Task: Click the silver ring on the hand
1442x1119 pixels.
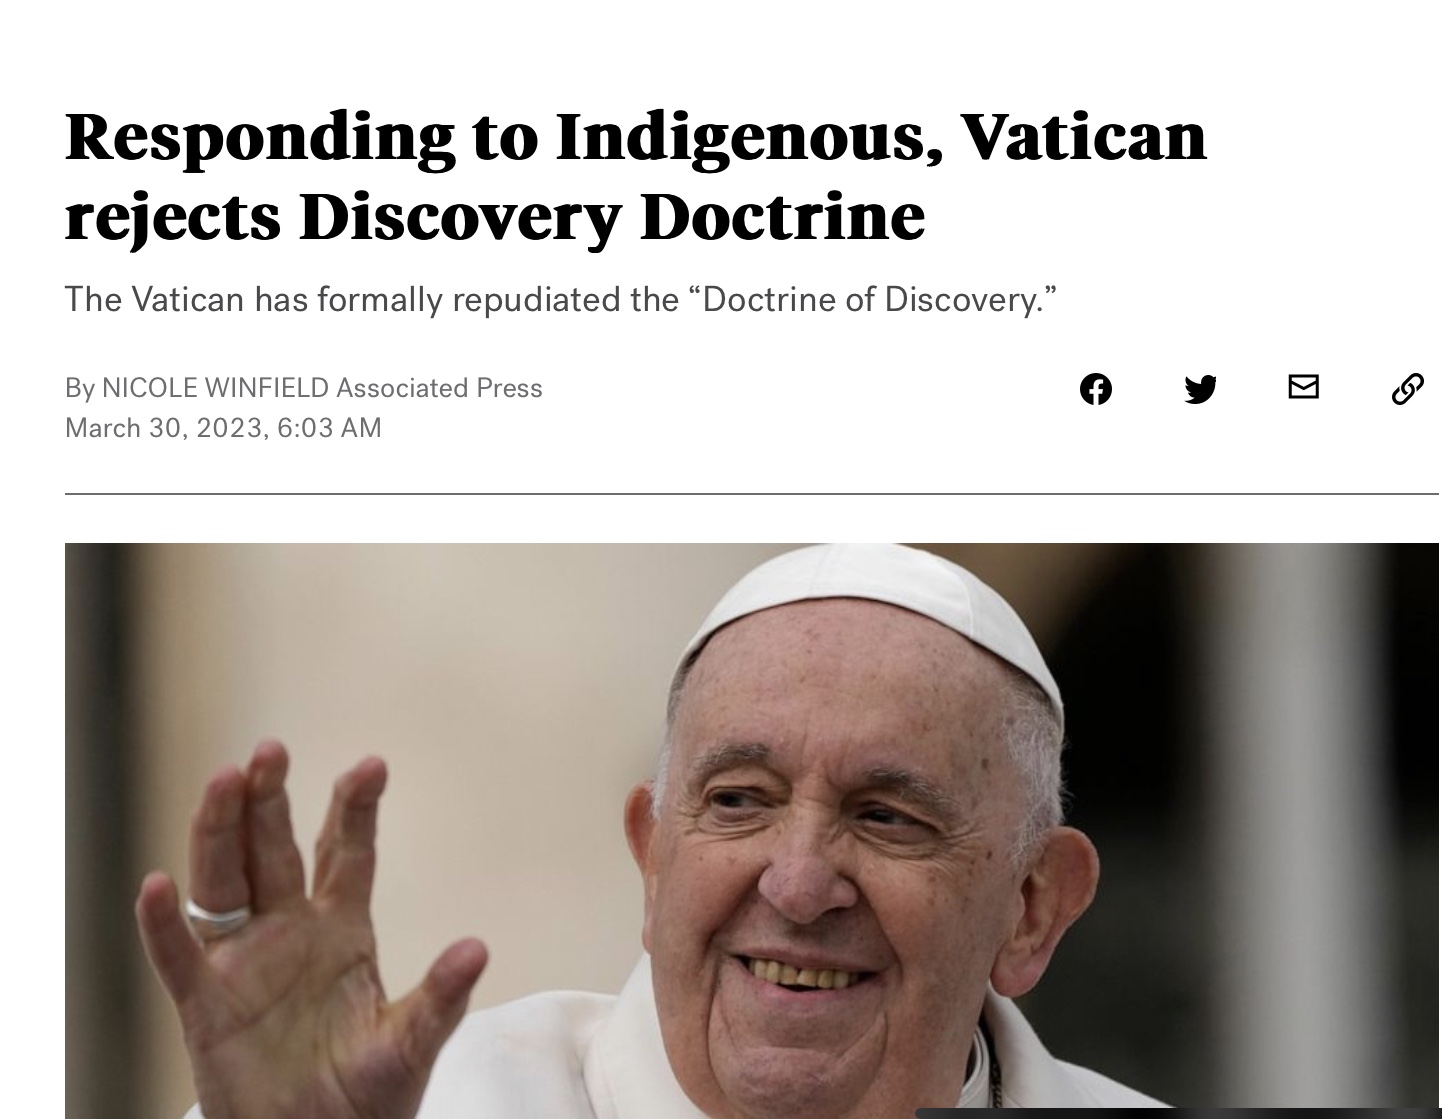Action: click(x=218, y=915)
